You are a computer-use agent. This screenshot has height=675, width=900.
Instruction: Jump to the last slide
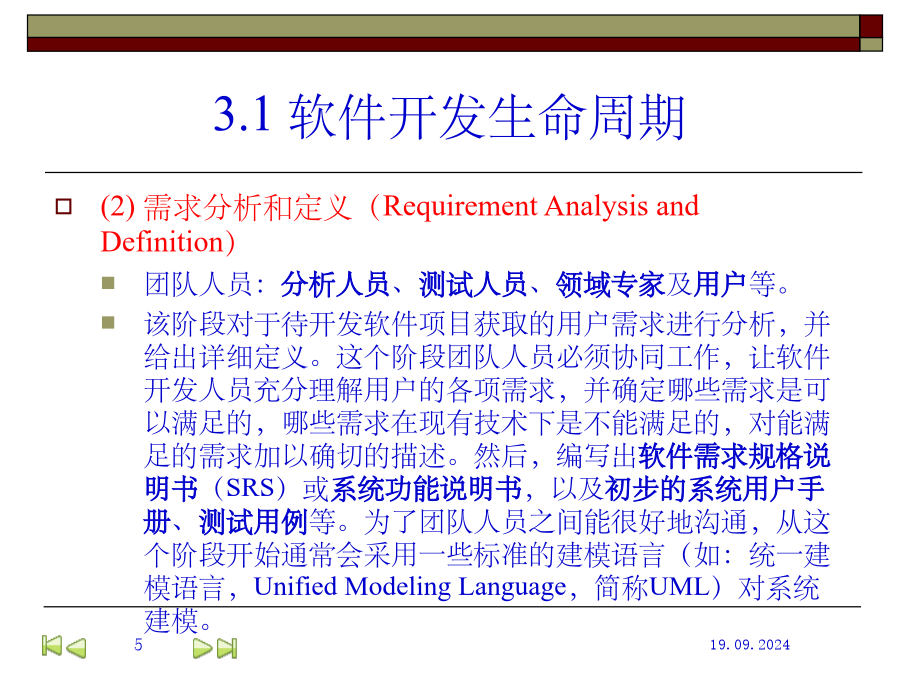(227, 648)
